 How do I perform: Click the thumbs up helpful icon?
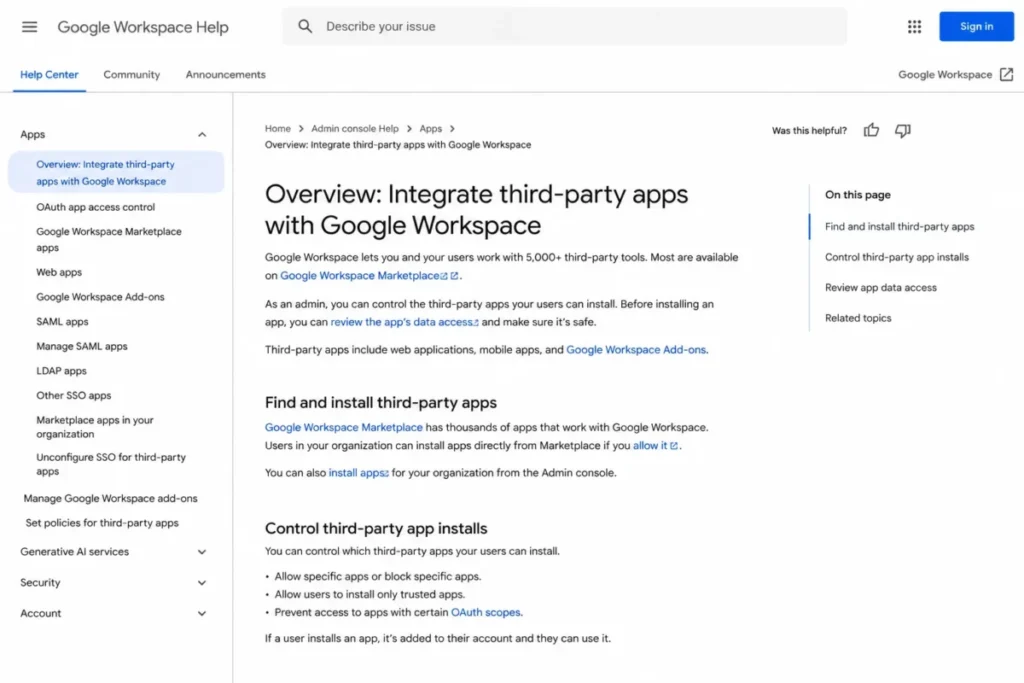[x=871, y=131]
